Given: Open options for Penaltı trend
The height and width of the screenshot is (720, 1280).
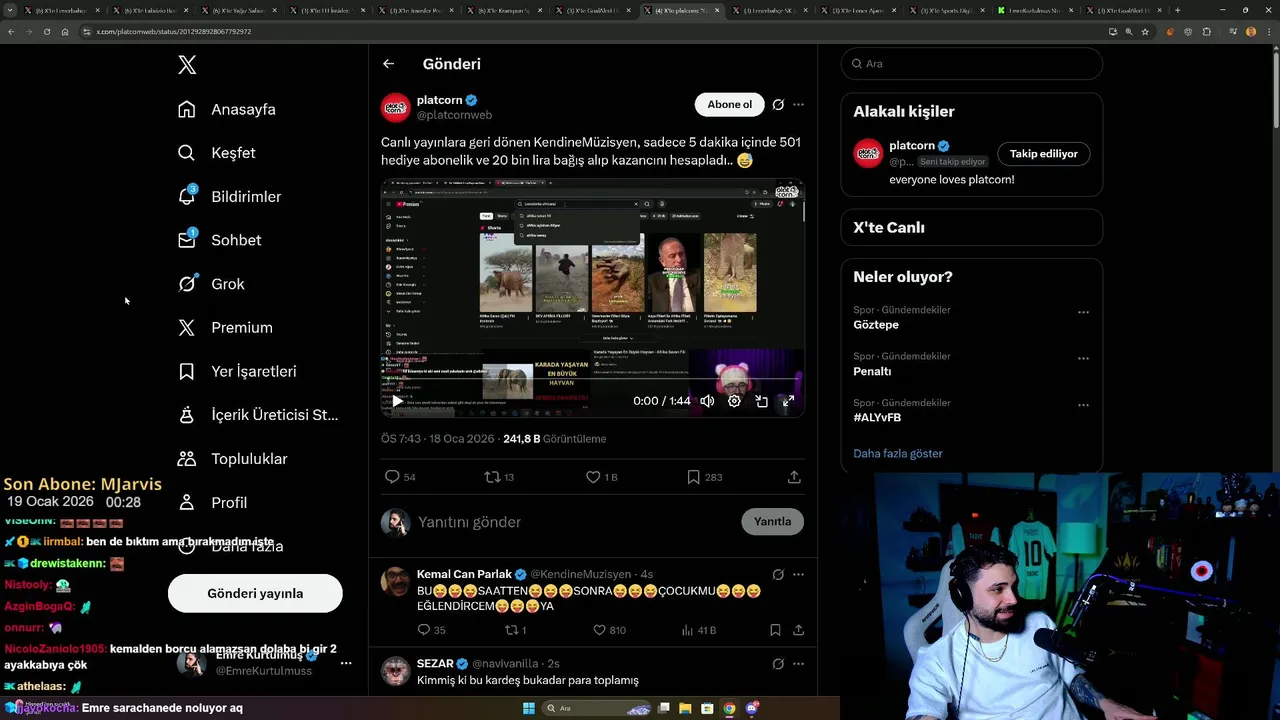Looking at the screenshot, I should tap(1083, 358).
